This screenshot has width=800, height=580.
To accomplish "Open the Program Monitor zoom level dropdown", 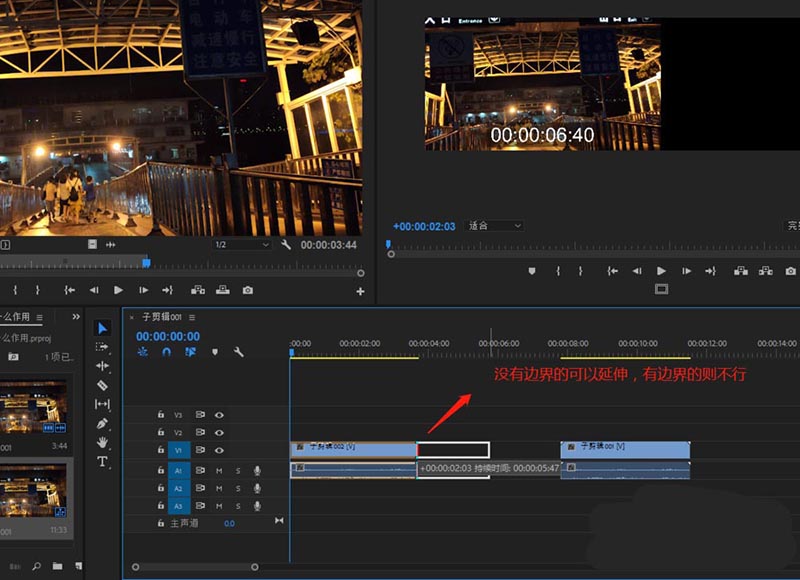I will [495, 226].
